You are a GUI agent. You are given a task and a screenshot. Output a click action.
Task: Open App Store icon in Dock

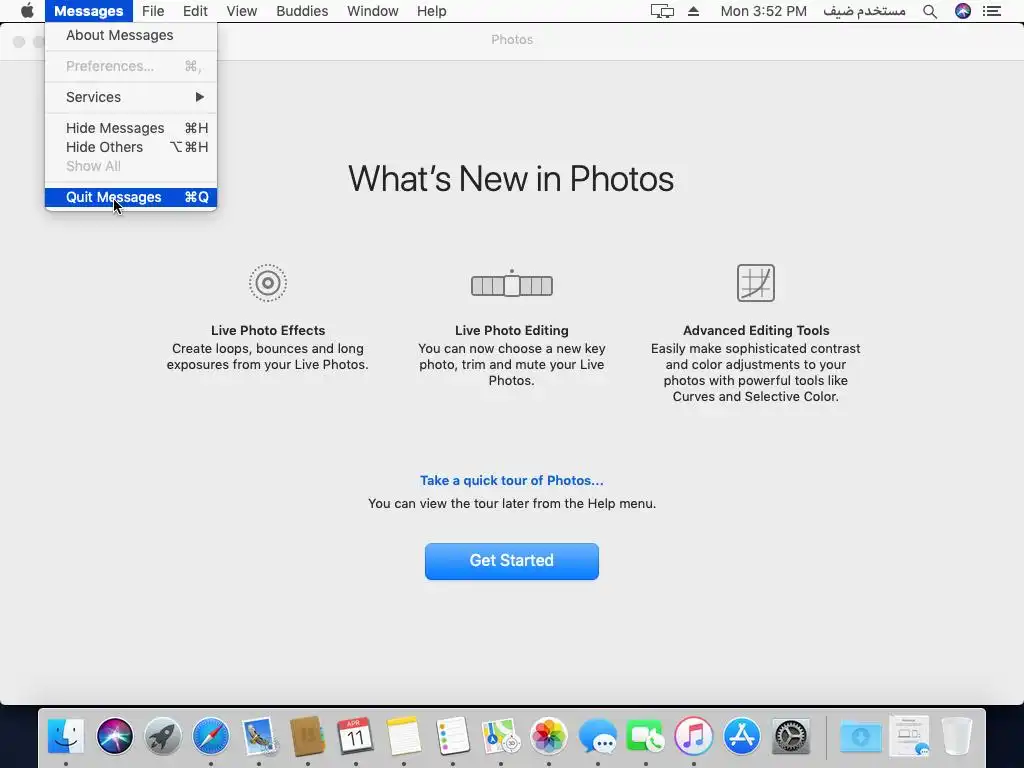click(x=742, y=736)
